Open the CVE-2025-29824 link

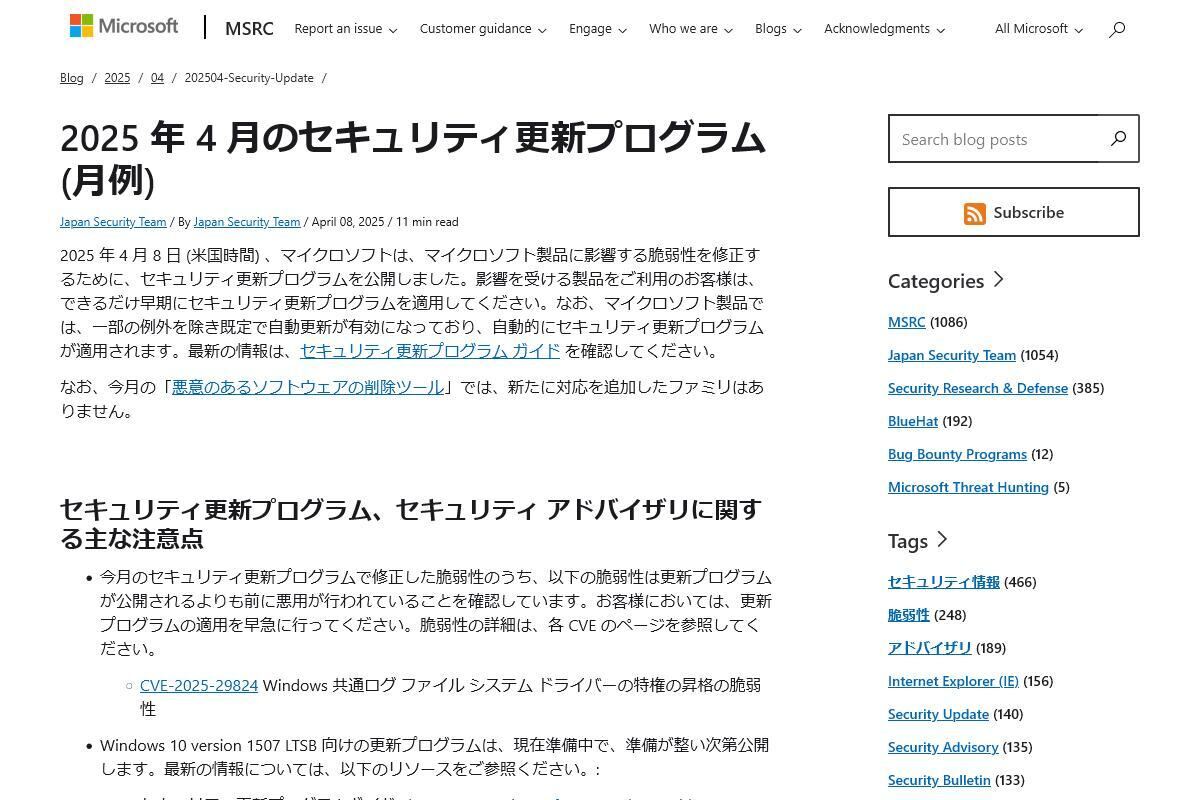coord(199,685)
